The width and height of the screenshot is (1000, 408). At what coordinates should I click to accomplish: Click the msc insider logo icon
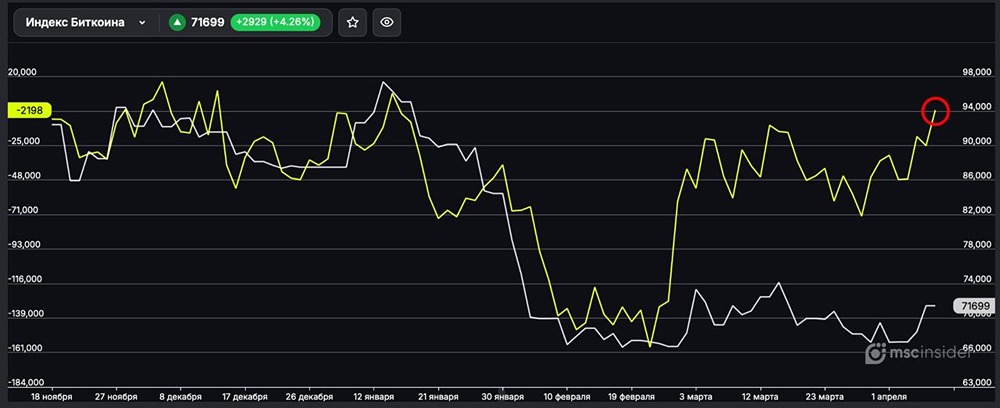(876, 354)
